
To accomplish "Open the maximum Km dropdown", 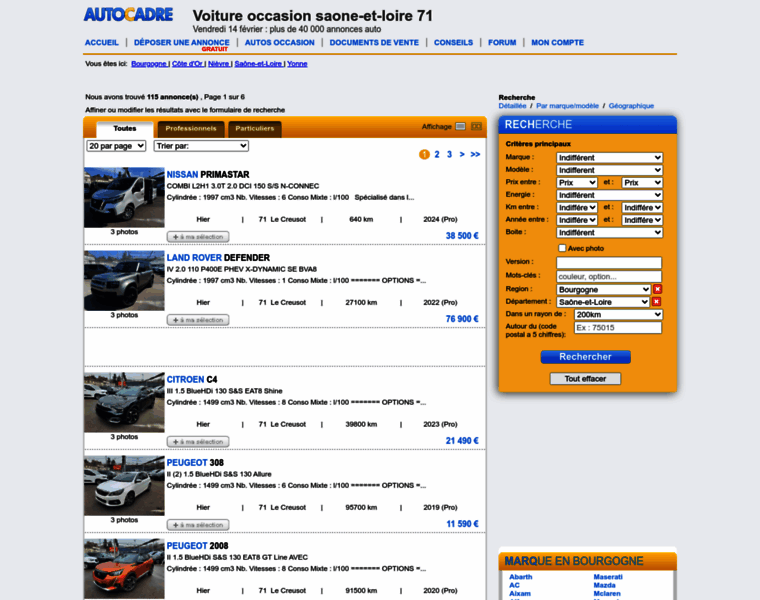I will pyautogui.click(x=642, y=207).
